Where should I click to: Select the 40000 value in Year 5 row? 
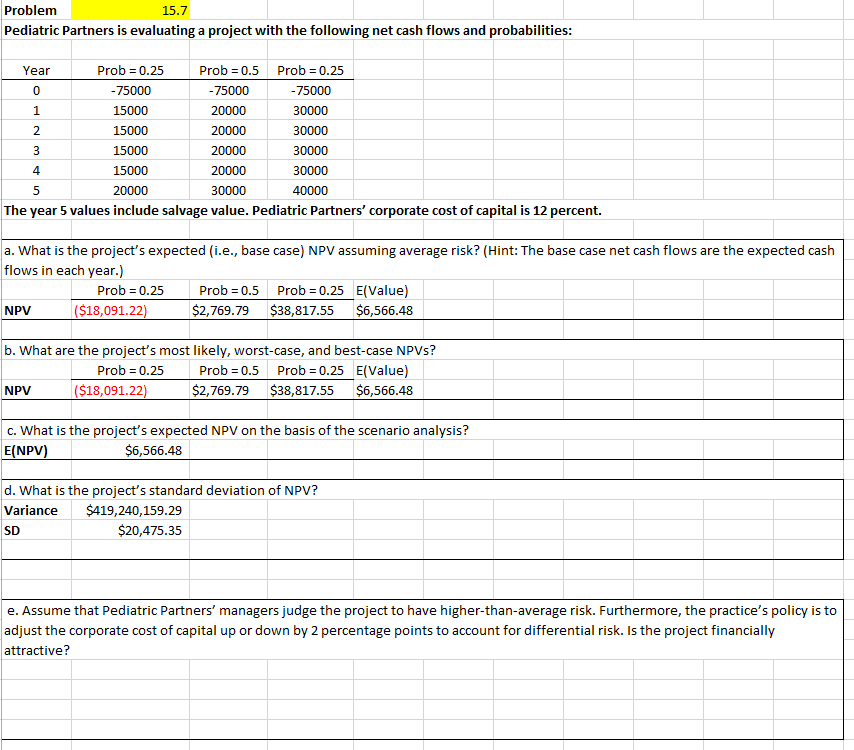point(310,191)
